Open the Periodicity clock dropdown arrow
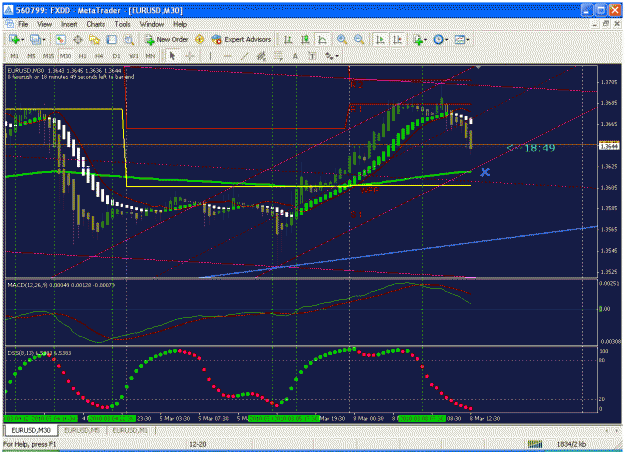The width and height of the screenshot is (625, 452). tap(446, 39)
